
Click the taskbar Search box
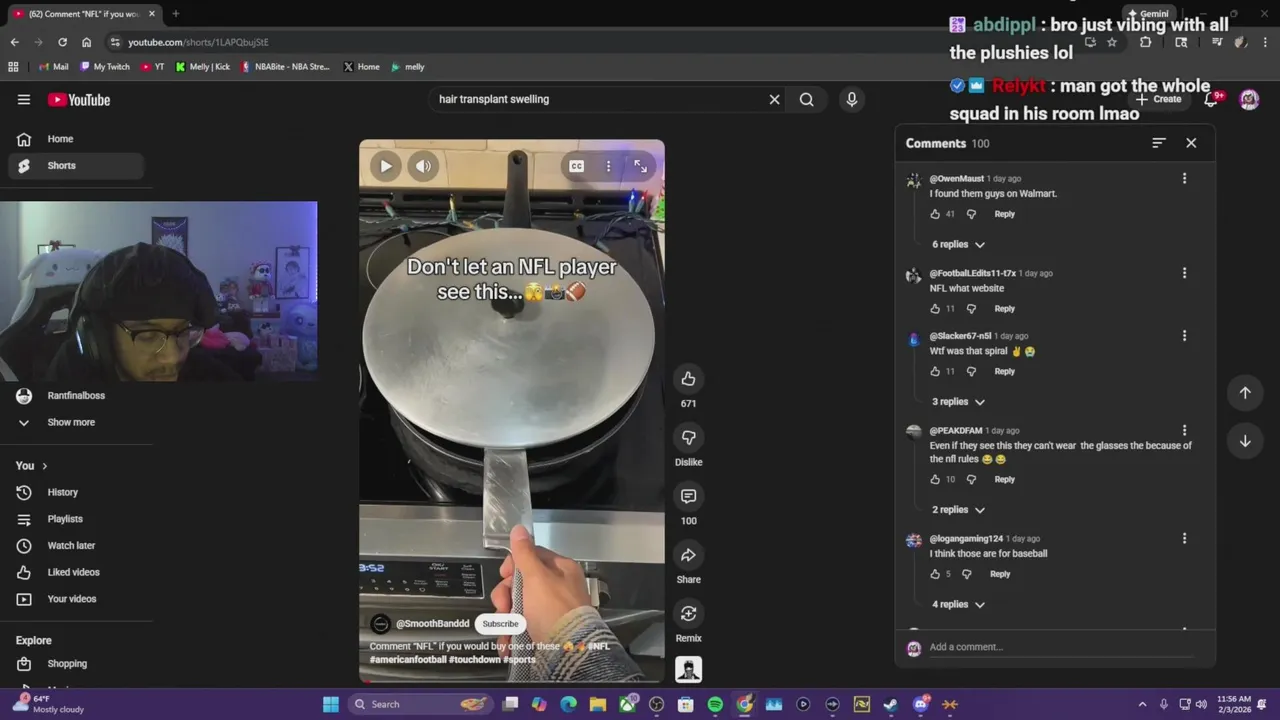(x=421, y=704)
